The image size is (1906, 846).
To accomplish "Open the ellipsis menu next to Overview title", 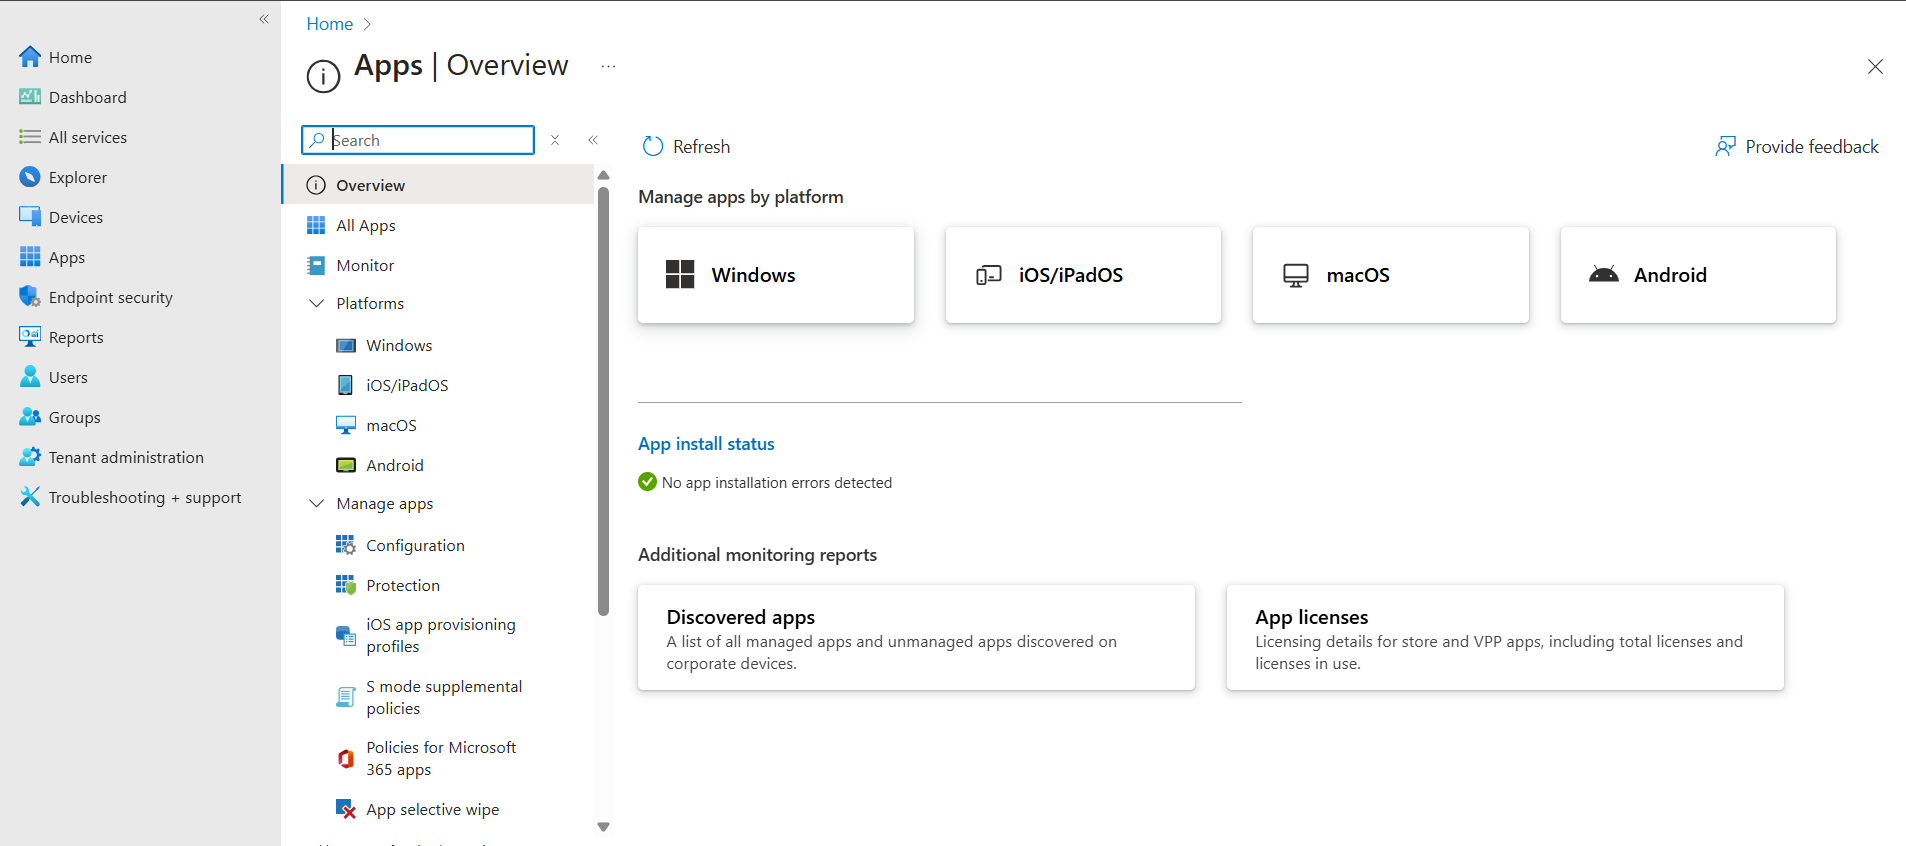I will 608,66.
